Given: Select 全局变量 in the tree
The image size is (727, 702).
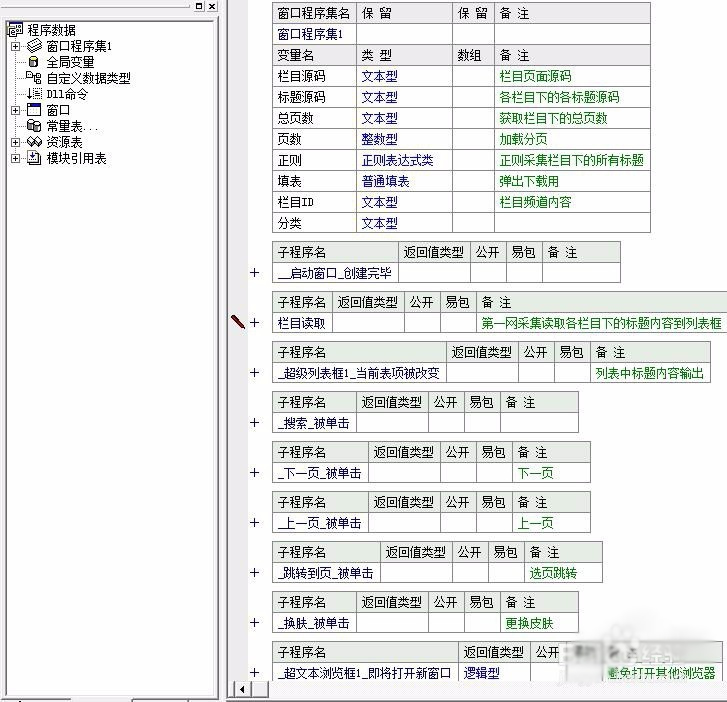Looking at the screenshot, I should [70, 62].
